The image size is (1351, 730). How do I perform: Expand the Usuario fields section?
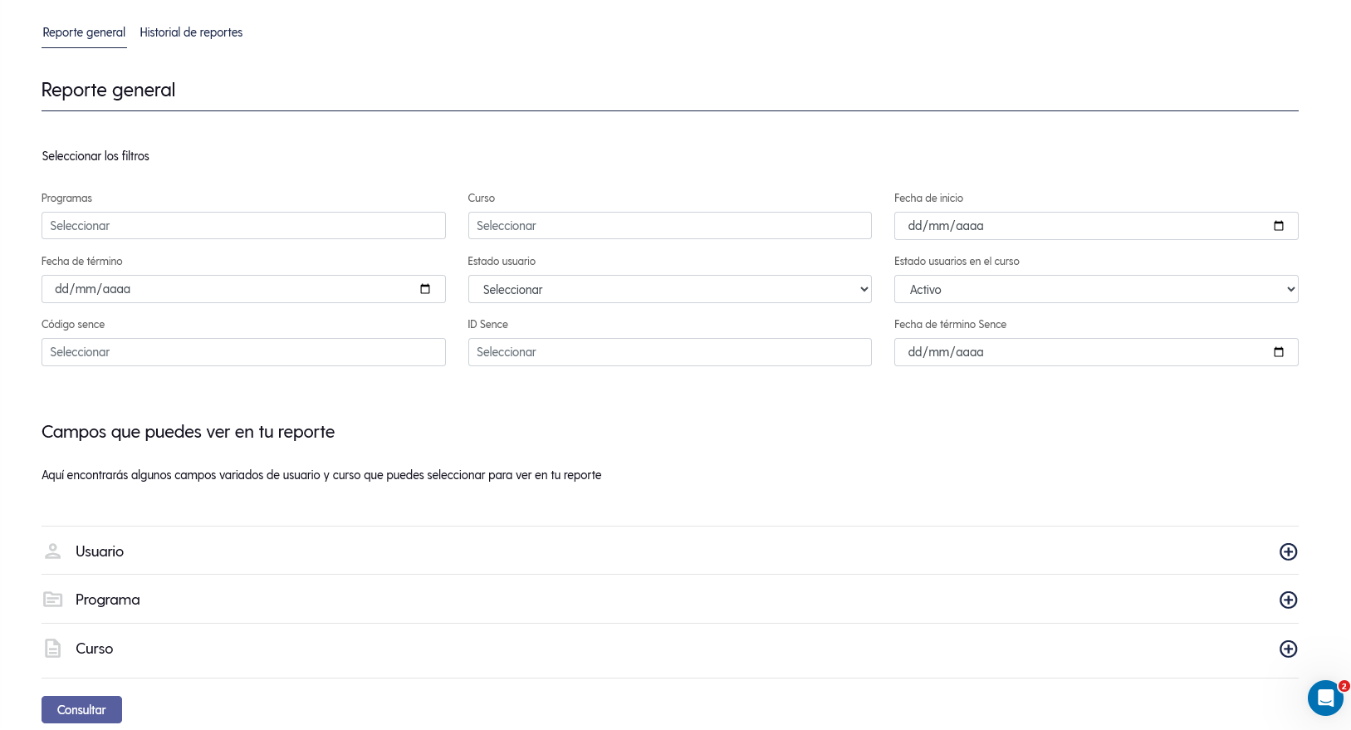[x=670, y=551]
